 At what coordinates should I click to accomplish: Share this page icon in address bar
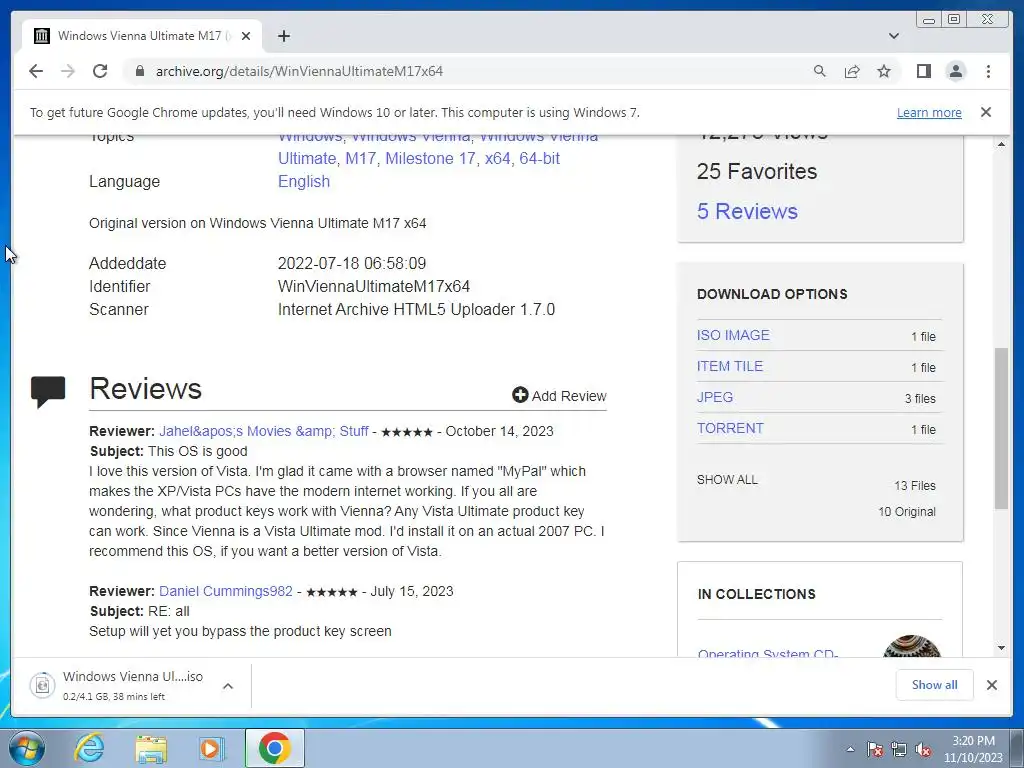pyautogui.click(x=852, y=71)
